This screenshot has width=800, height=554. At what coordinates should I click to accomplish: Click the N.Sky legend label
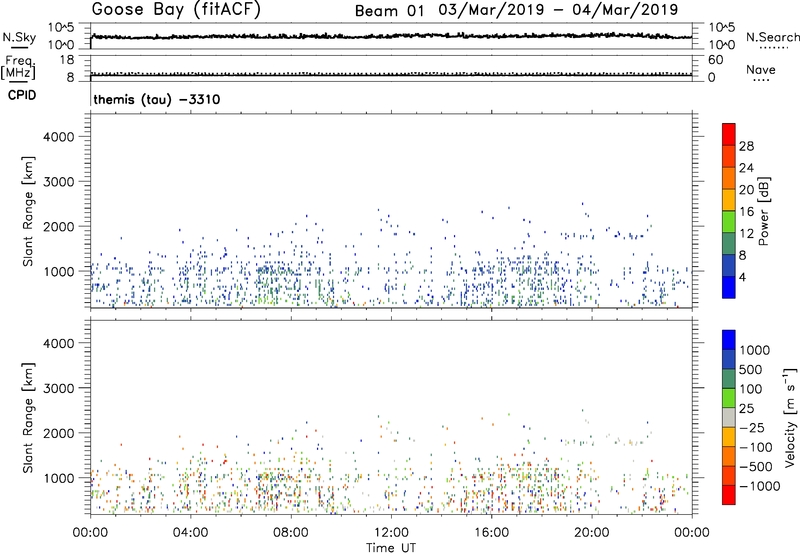[x=19, y=37]
